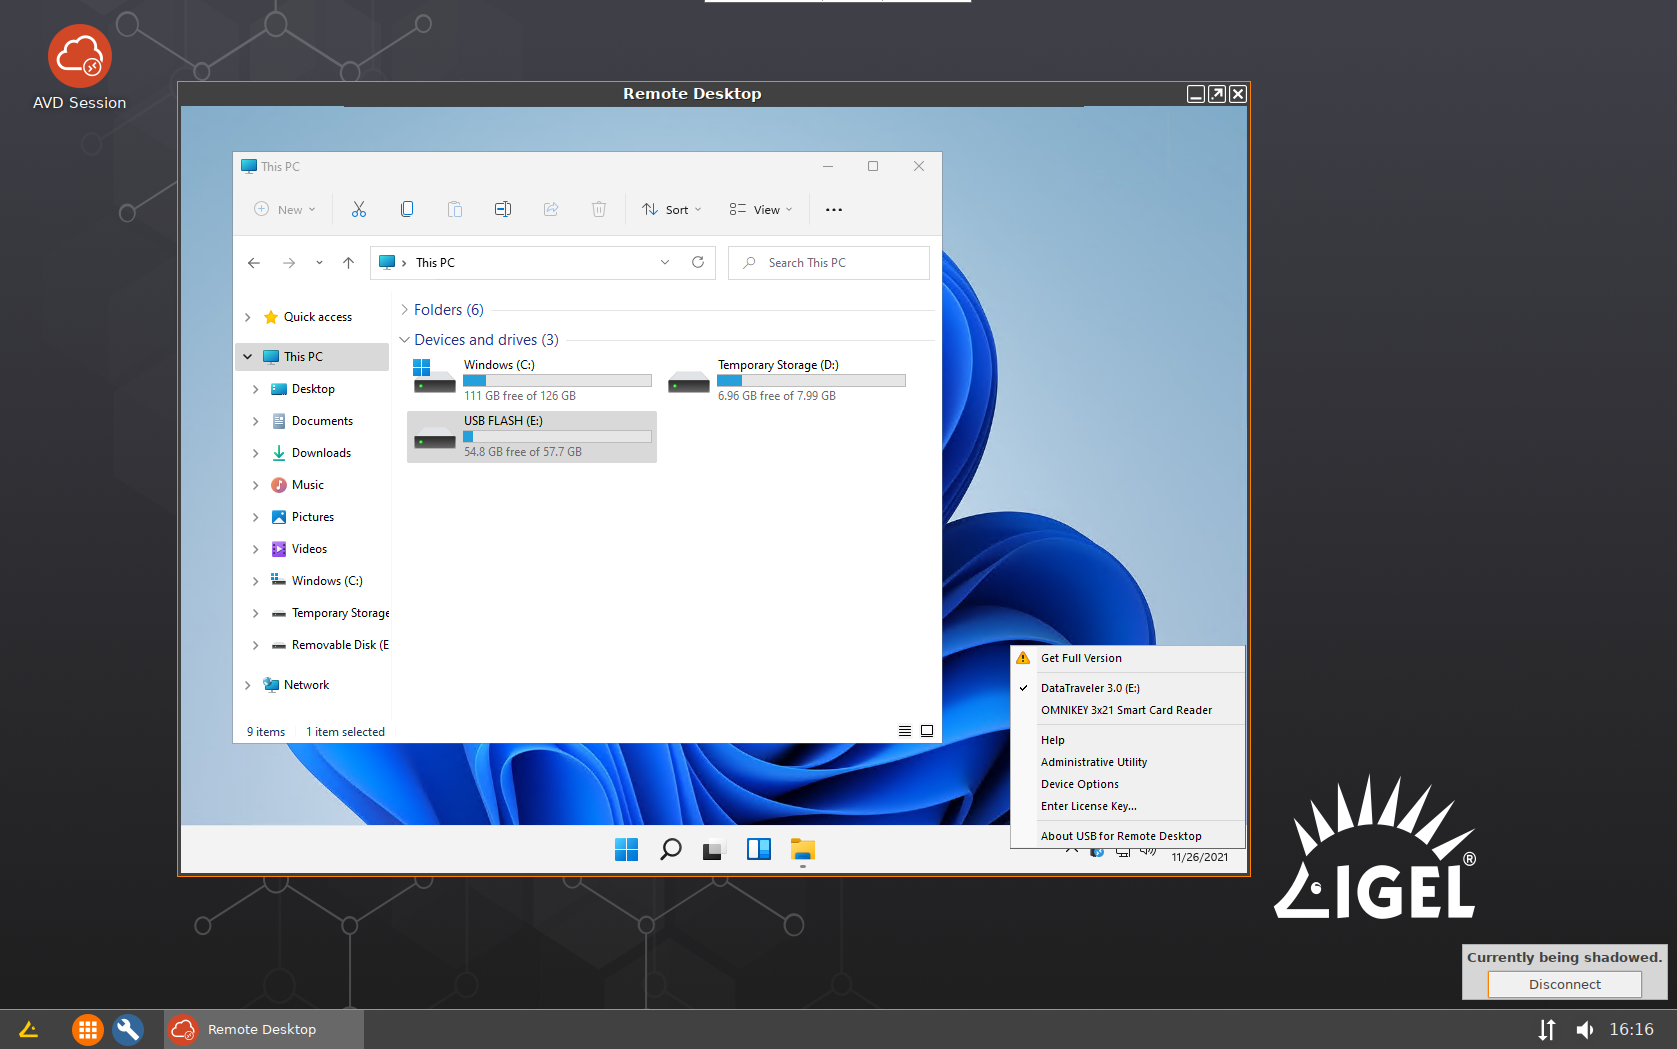Screen dimensions: 1677x1049
Task: Click the Cut scissors icon in Explorer toolbar
Action: click(x=359, y=209)
